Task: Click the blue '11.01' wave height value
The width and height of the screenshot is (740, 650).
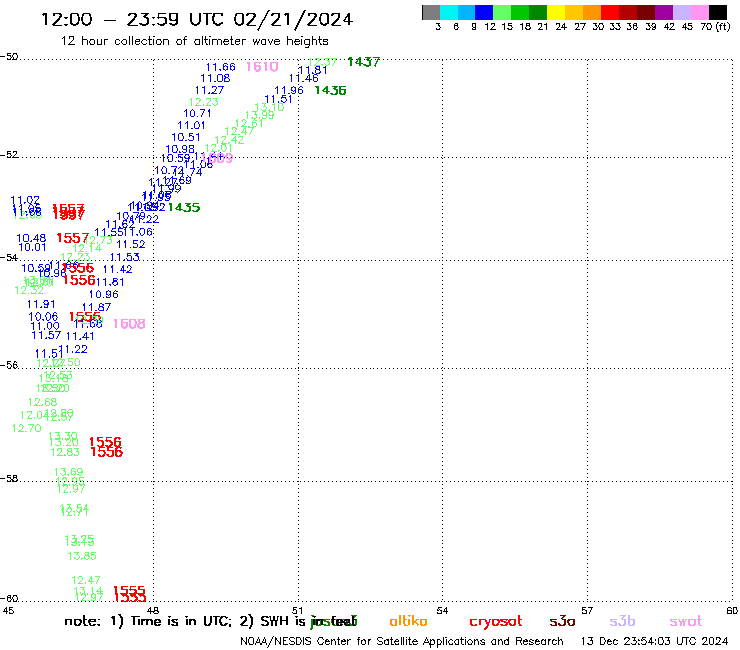Action: pos(191,126)
